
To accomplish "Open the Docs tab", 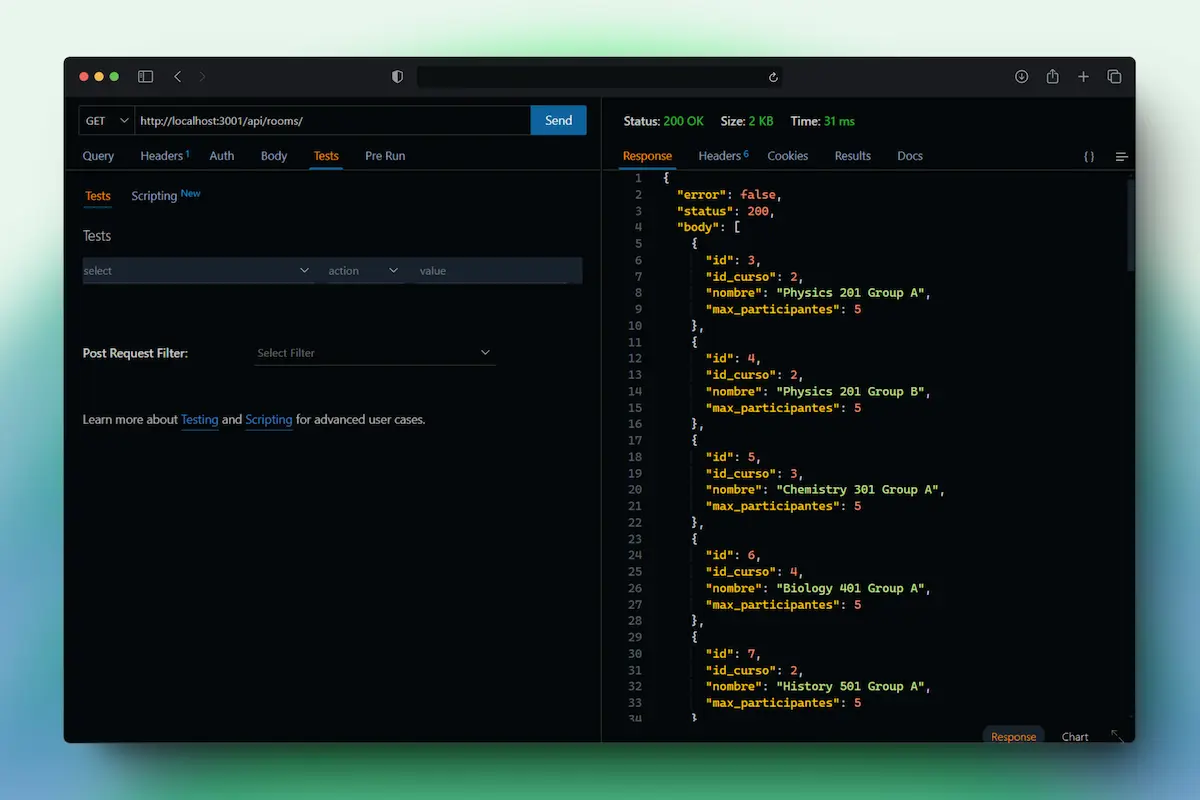I will pos(910,156).
